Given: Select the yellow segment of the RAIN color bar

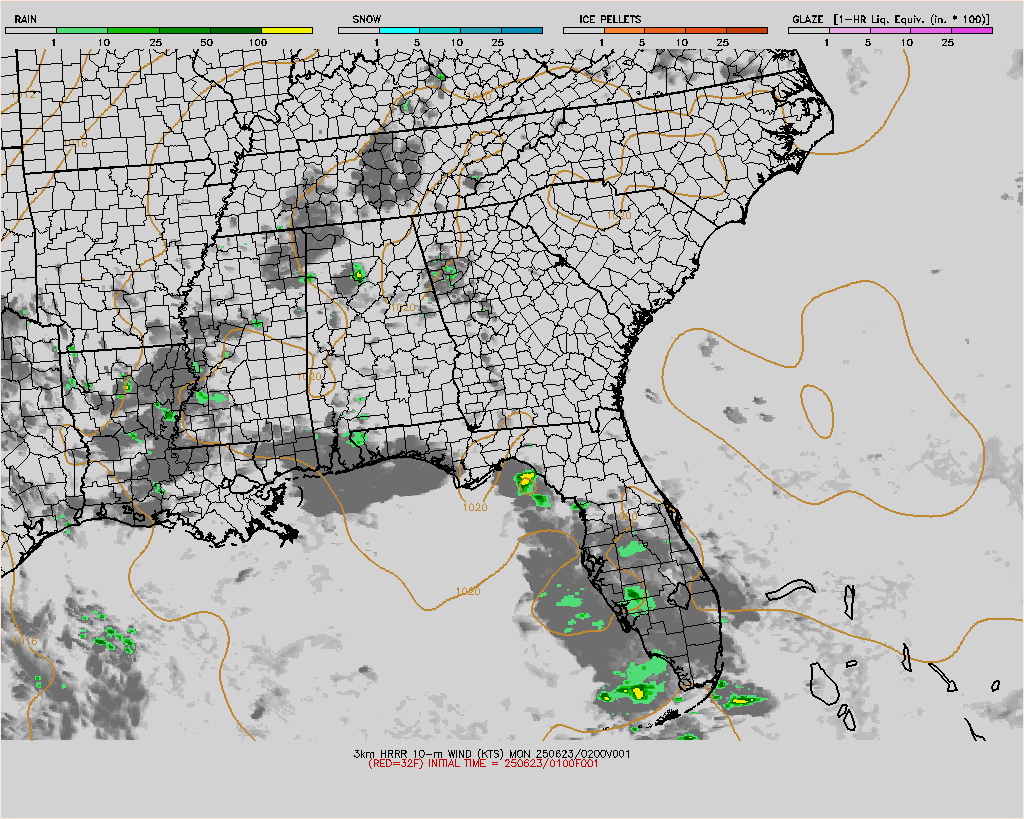Looking at the screenshot, I should [287, 30].
